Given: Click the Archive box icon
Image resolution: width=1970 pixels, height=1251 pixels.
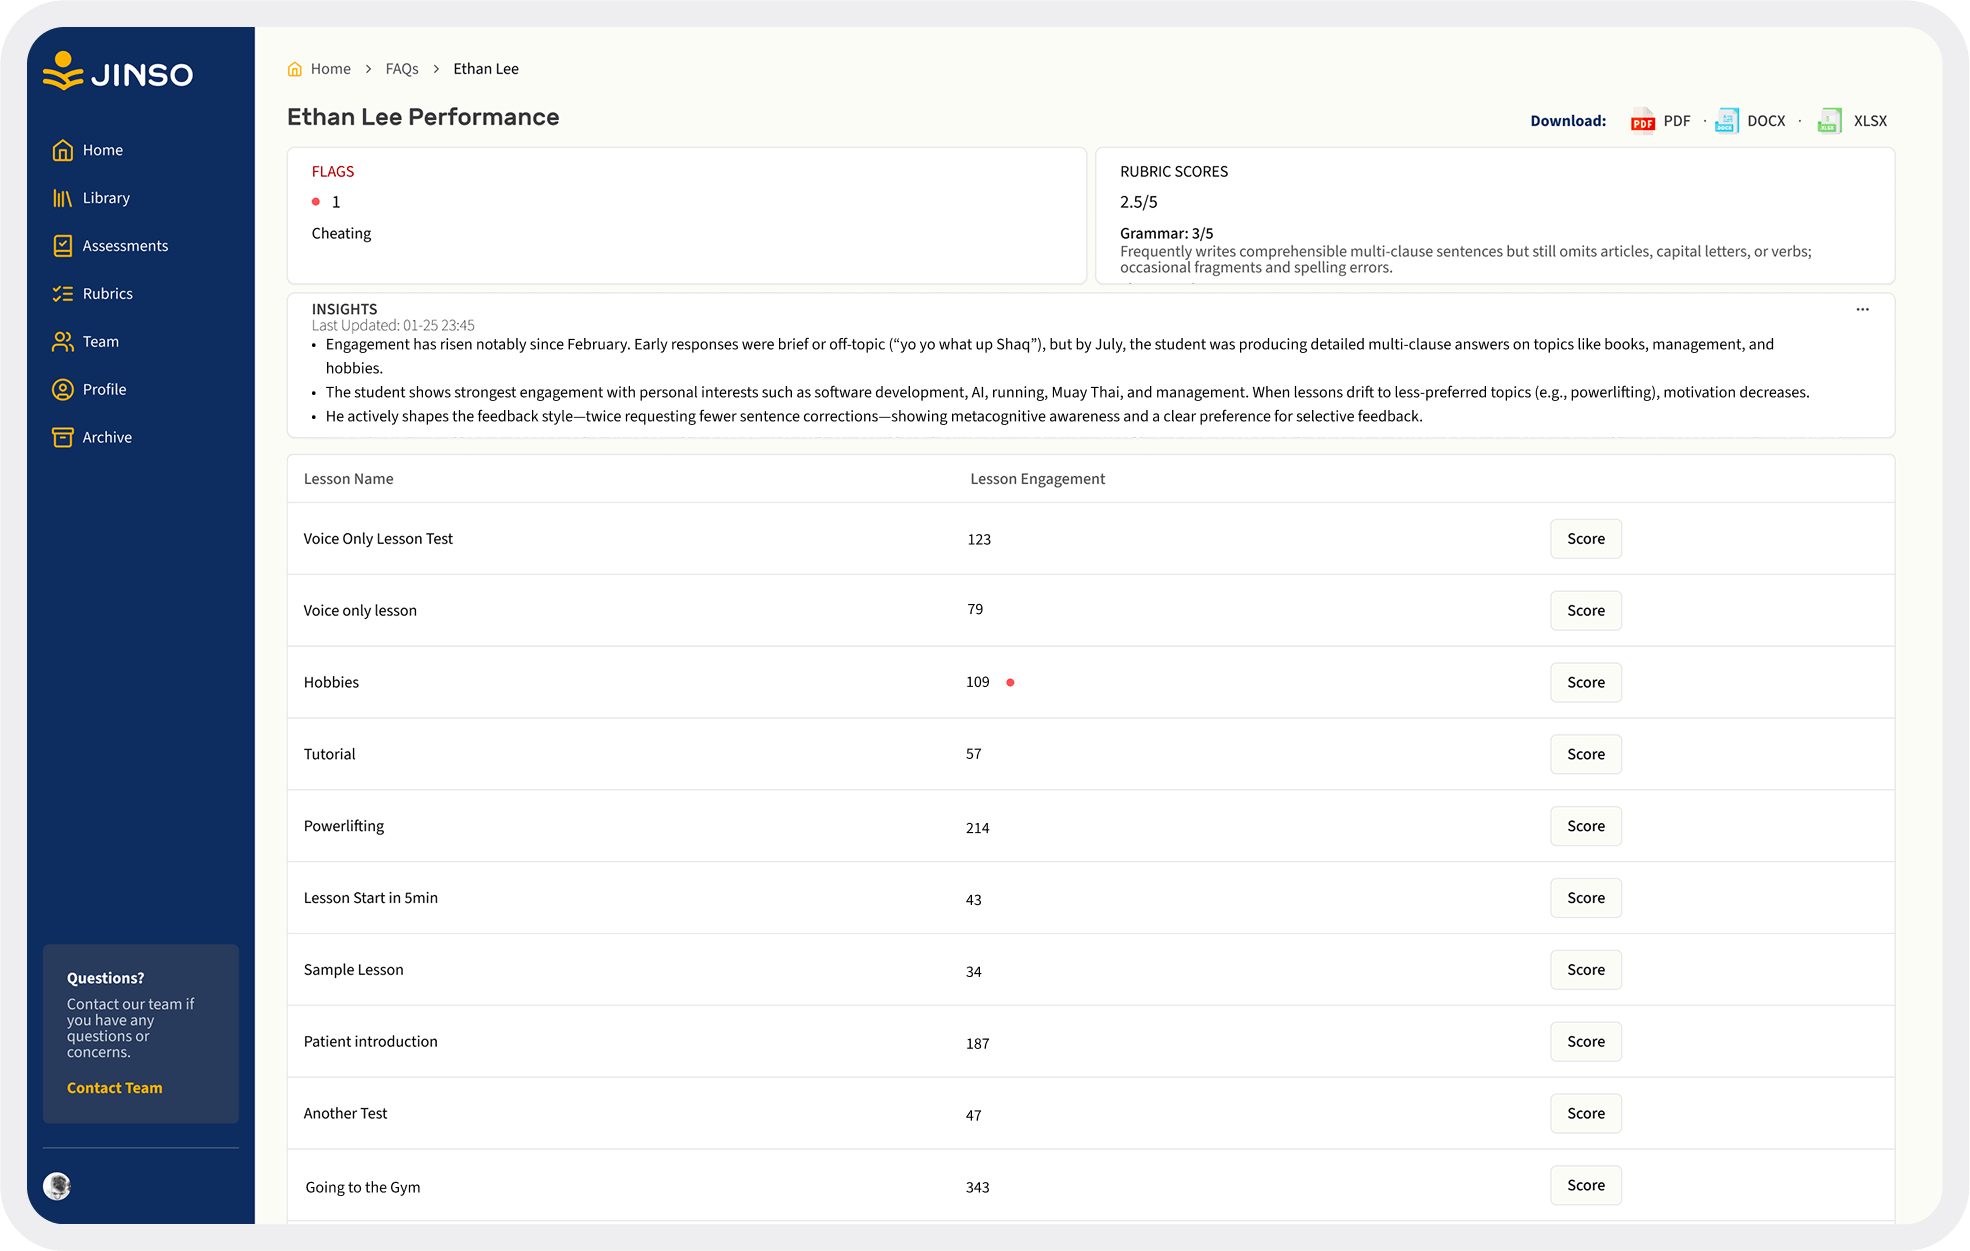Looking at the screenshot, I should tap(62, 438).
